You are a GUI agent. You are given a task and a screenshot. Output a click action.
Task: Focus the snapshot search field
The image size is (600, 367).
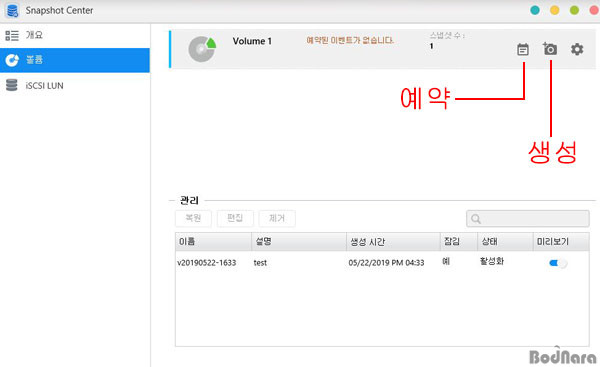click(528, 219)
